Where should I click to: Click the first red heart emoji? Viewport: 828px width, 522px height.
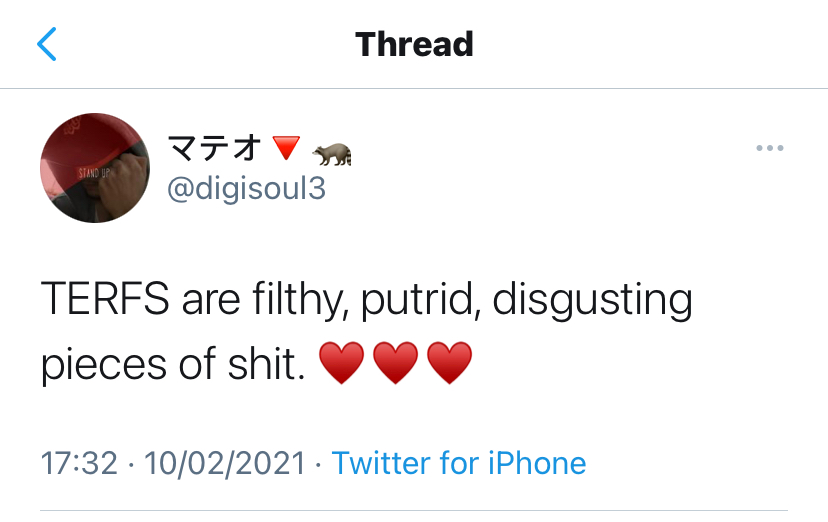coord(342,364)
